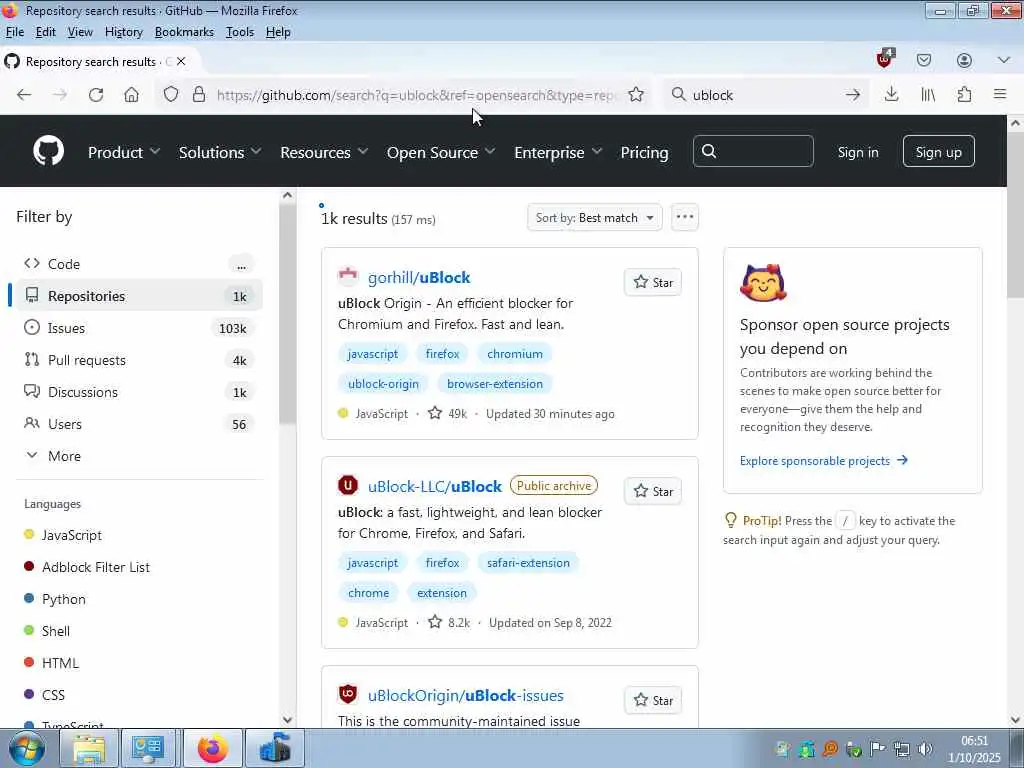Screen dimensions: 1024x768
Task: Expand the Solutions dropdown menu
Action: tap(220, 152)
